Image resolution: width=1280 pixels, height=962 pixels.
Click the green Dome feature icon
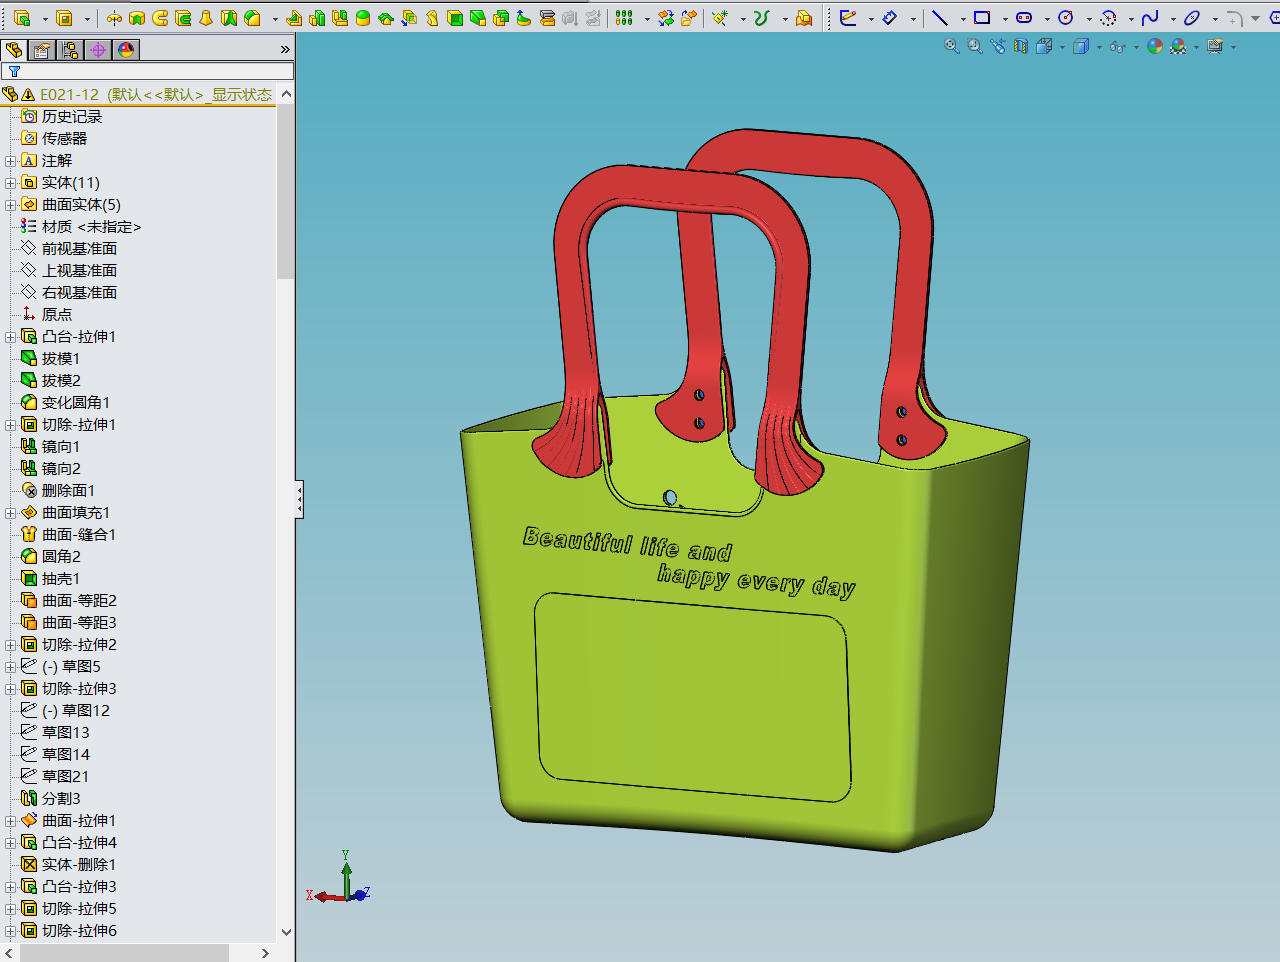[363, 18]
